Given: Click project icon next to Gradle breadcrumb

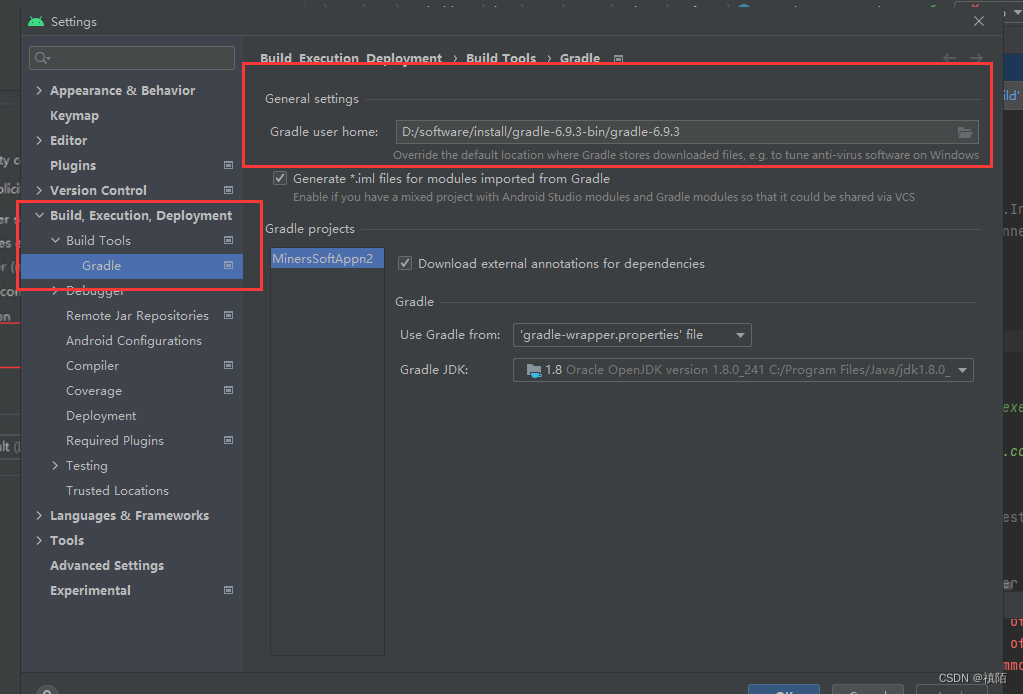Looking at the screenshot, I should pos(618,59).
